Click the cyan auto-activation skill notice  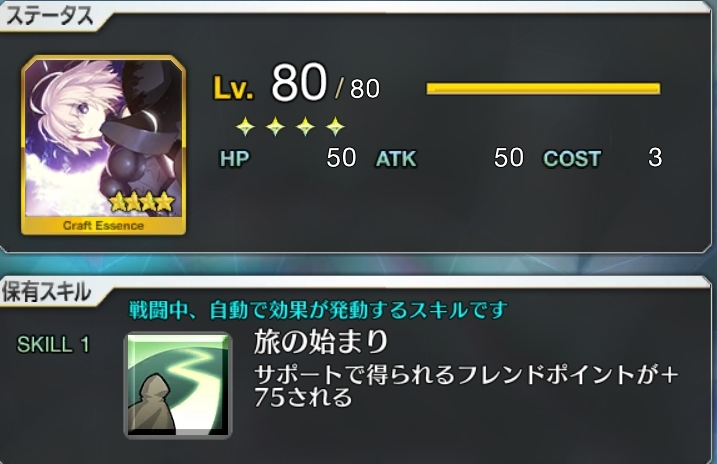(x=318, y=310)
